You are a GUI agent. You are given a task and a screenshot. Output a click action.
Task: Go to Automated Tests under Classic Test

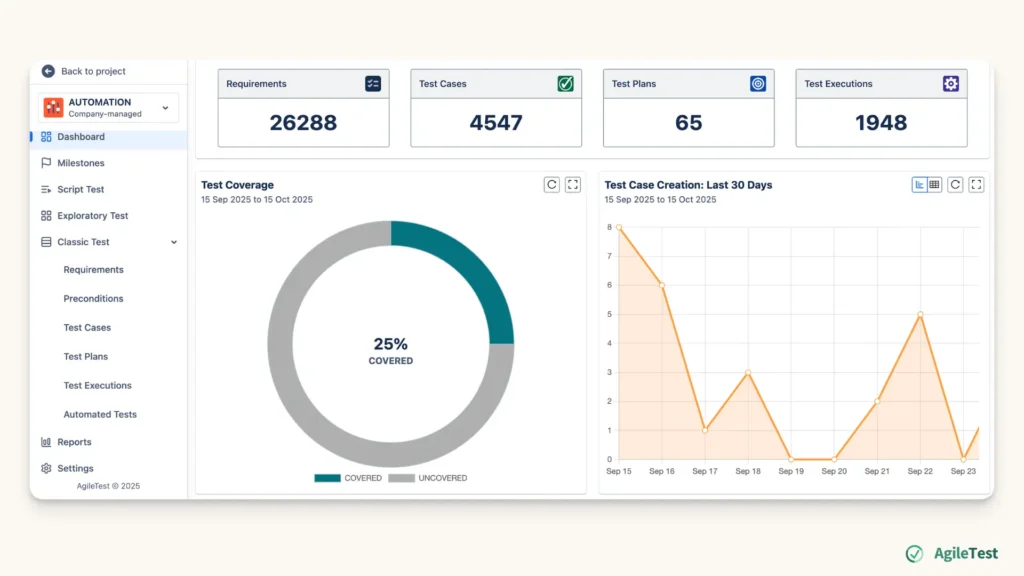pos(100,414)
